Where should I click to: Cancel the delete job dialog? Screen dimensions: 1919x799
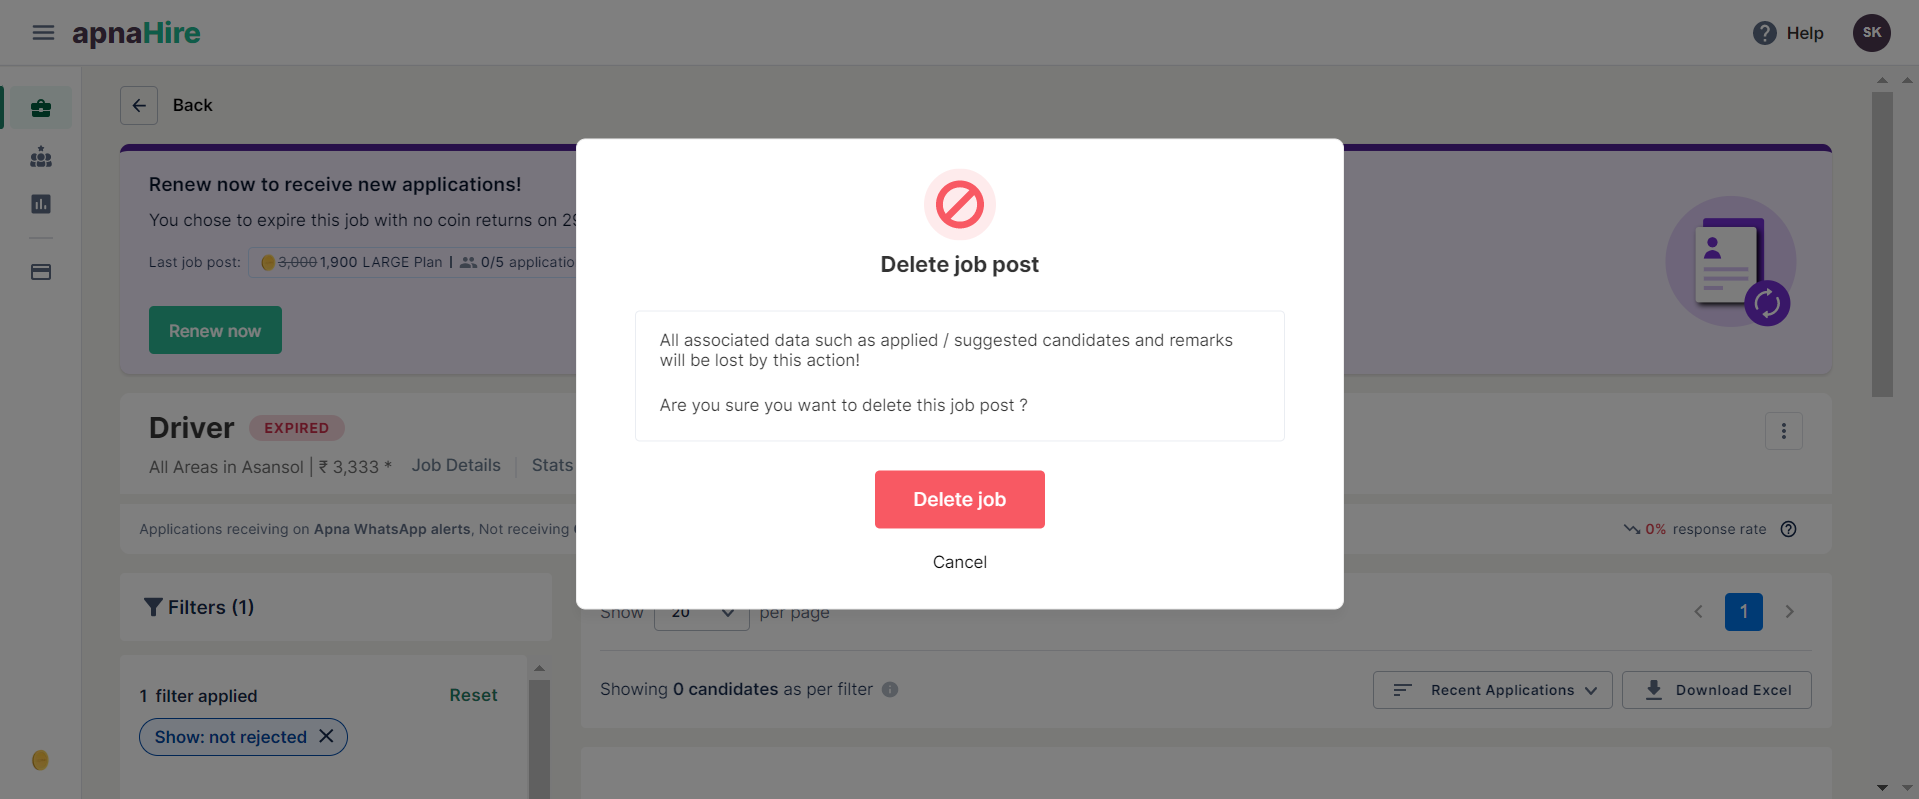tap(959, 562)
